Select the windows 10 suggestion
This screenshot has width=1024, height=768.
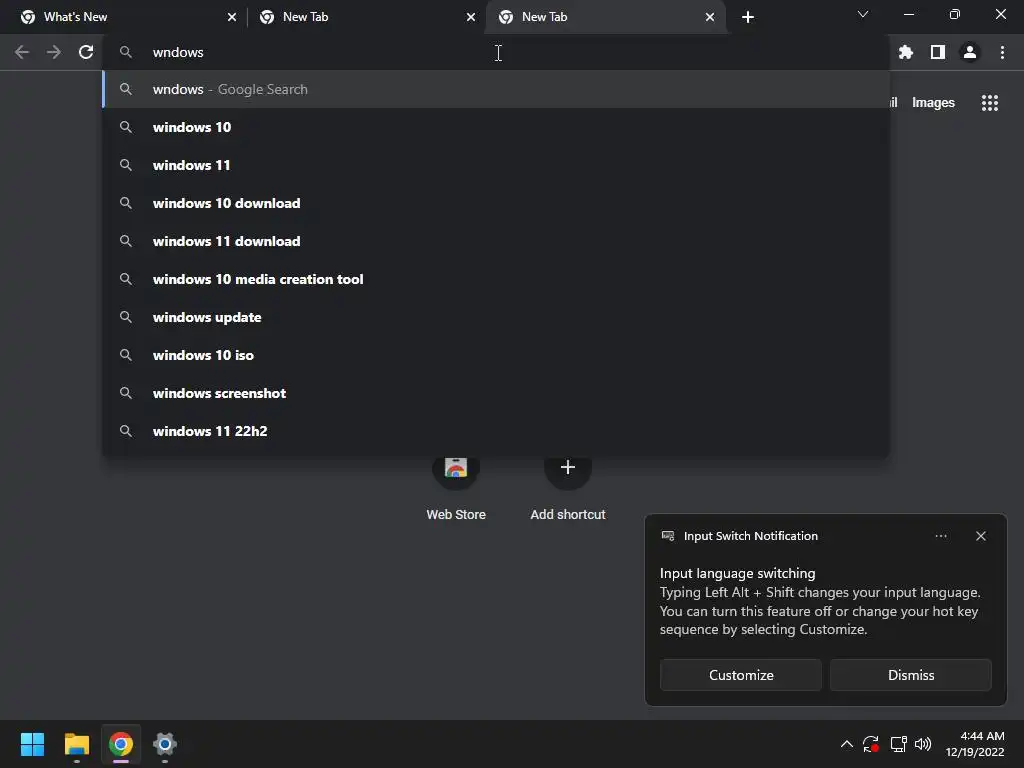coord(496,127)
